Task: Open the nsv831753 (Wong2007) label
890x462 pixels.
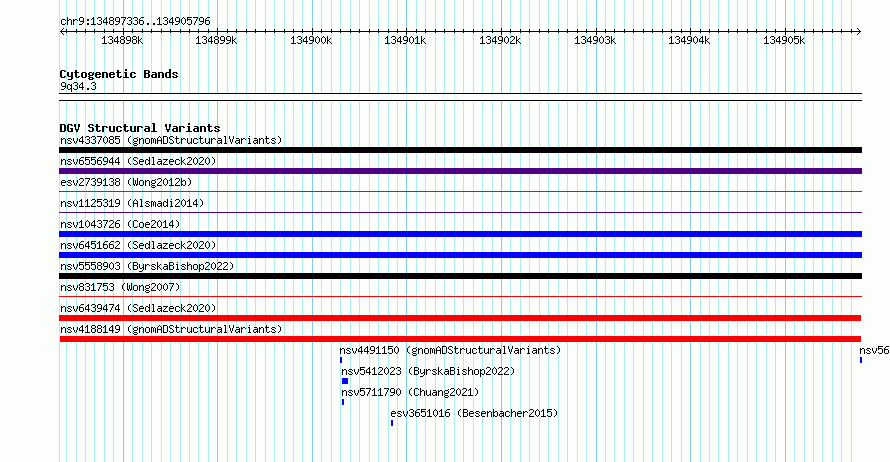Action: (x=120, y=287)
